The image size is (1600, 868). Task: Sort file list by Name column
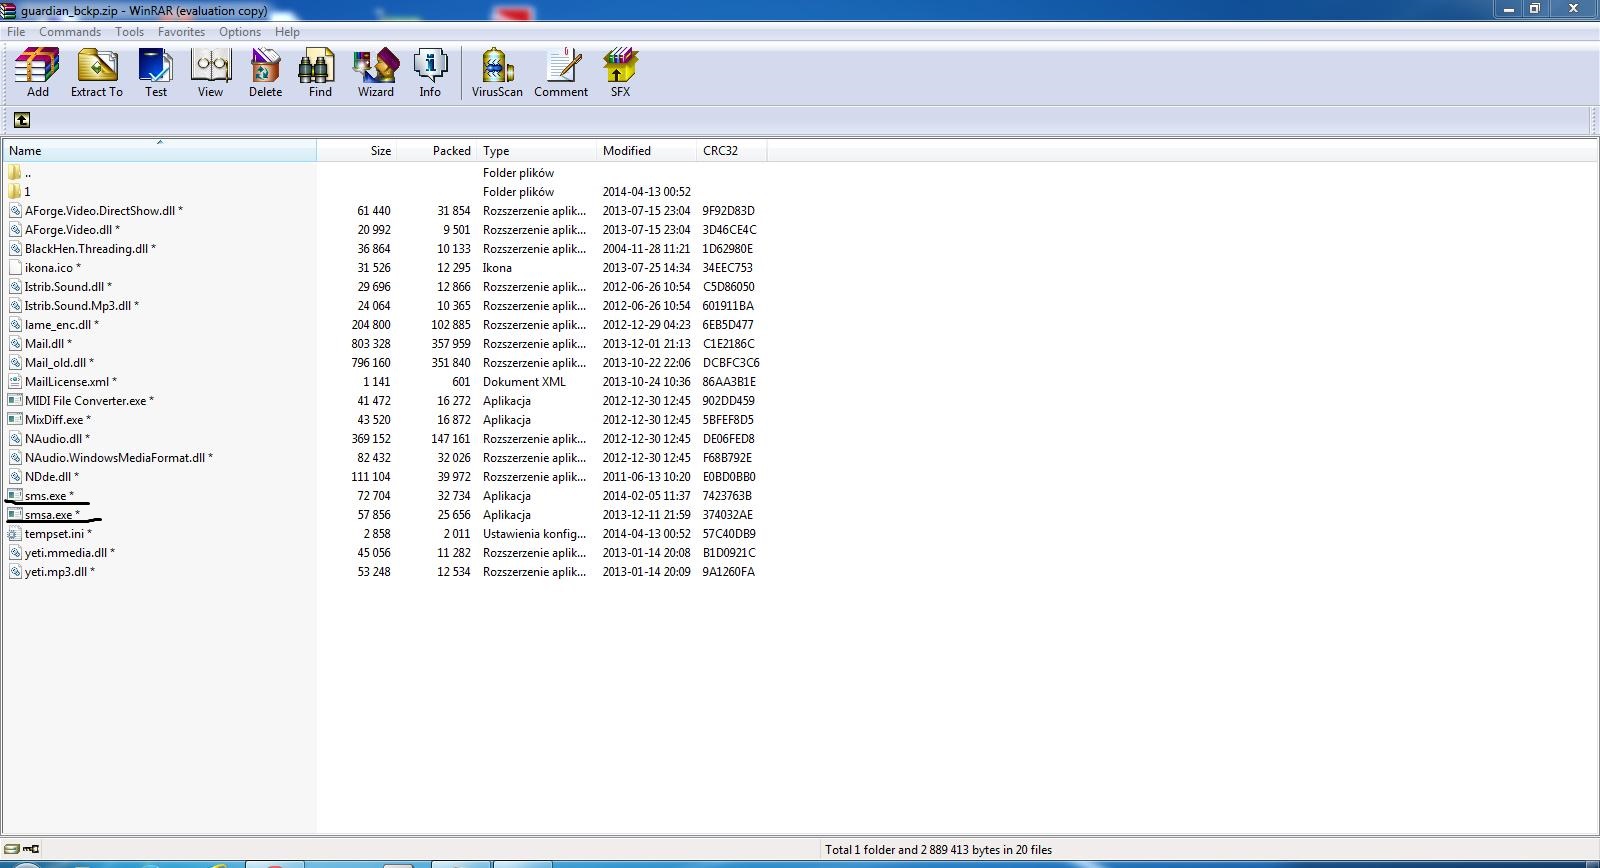[160, 151]
